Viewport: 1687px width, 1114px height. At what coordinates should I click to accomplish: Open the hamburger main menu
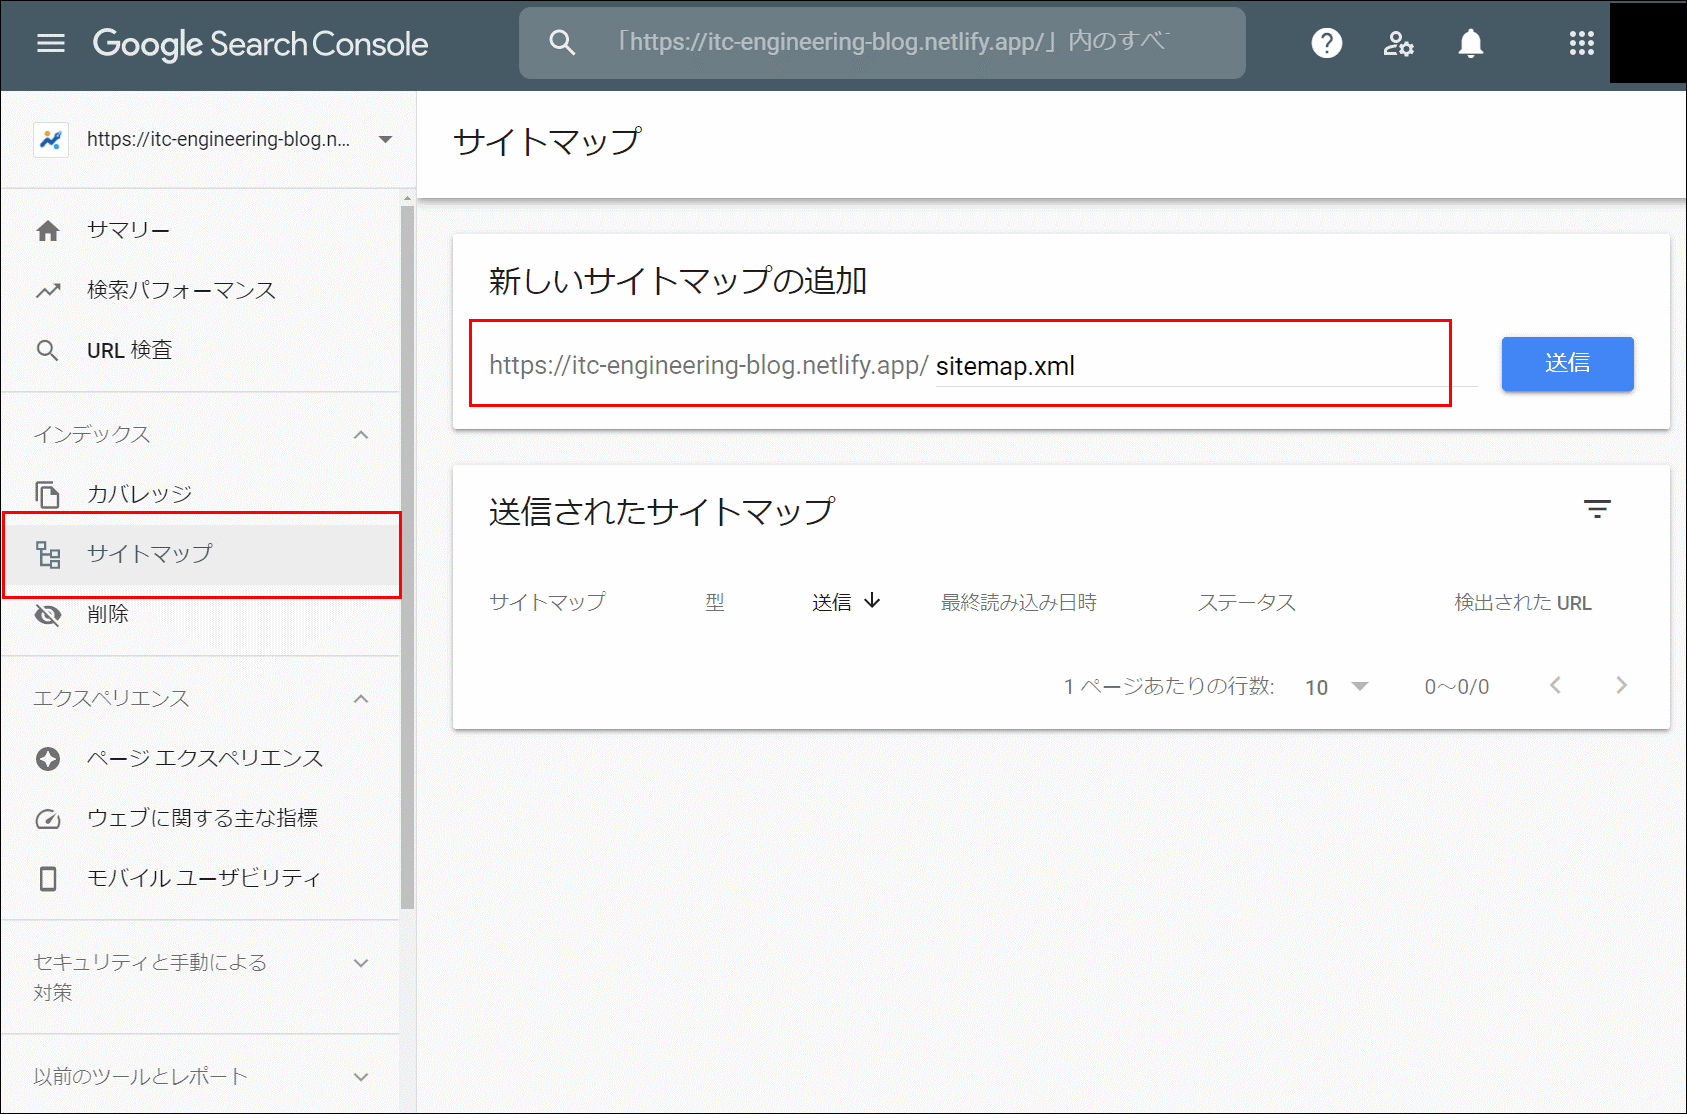(x=51, y=43)
